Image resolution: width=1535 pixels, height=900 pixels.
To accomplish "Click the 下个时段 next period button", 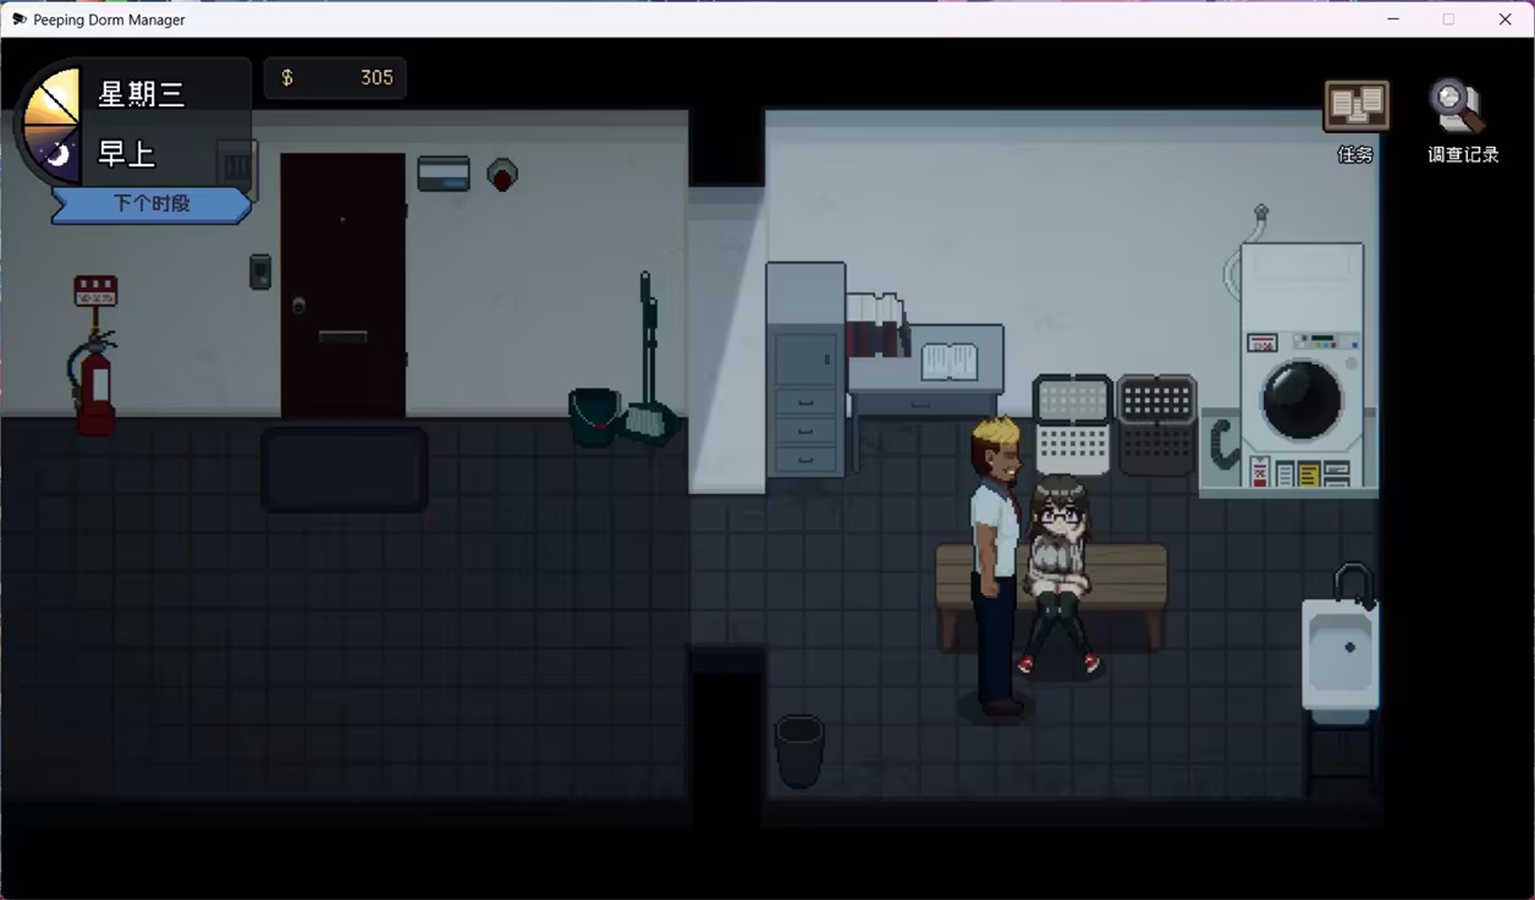I will 151,204.
